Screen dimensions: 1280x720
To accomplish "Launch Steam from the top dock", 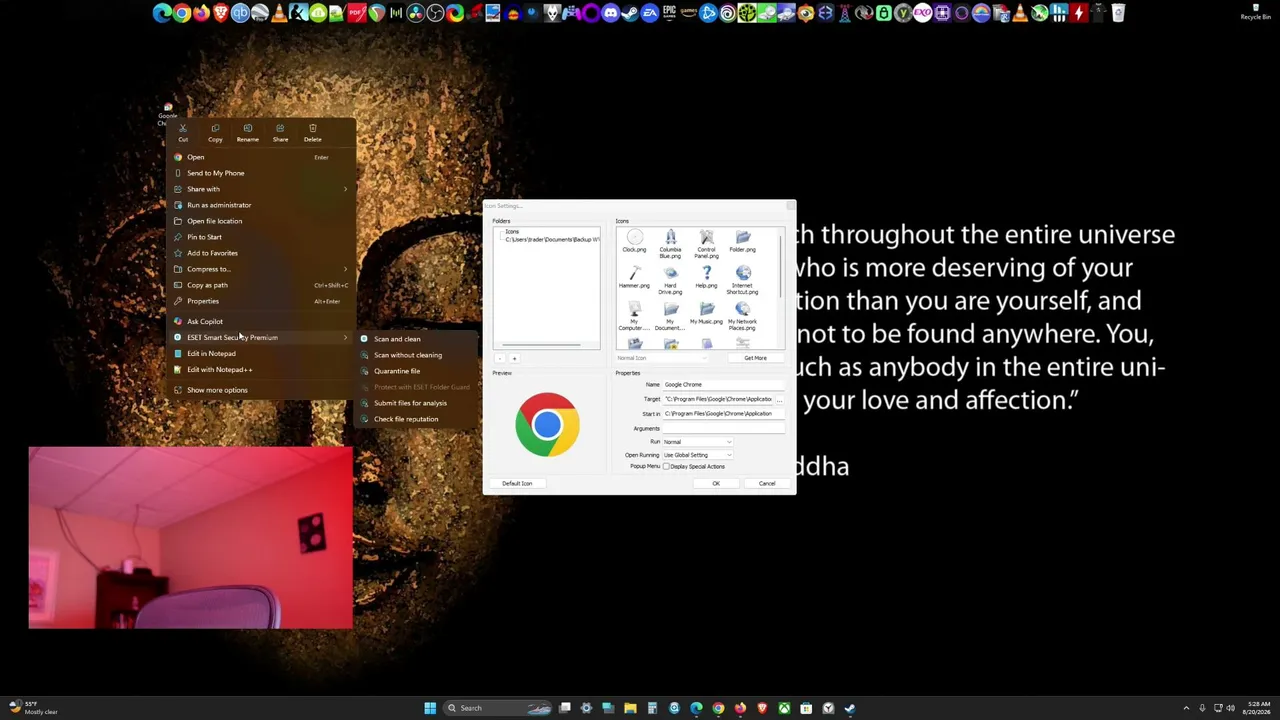I will 630,13.
